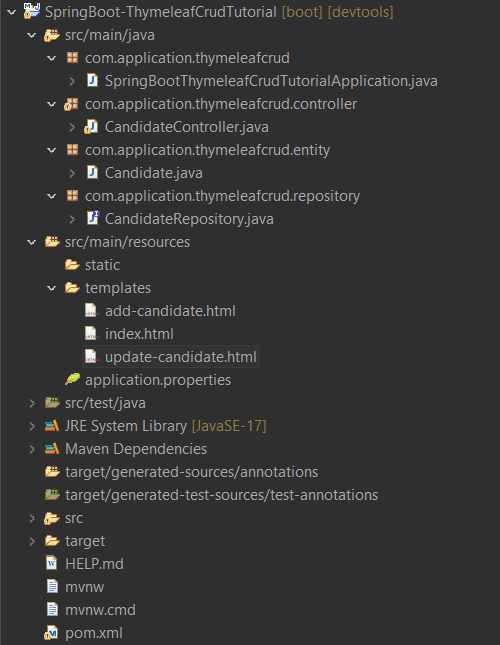Click the templates folder icon

[x=72, y=288]
